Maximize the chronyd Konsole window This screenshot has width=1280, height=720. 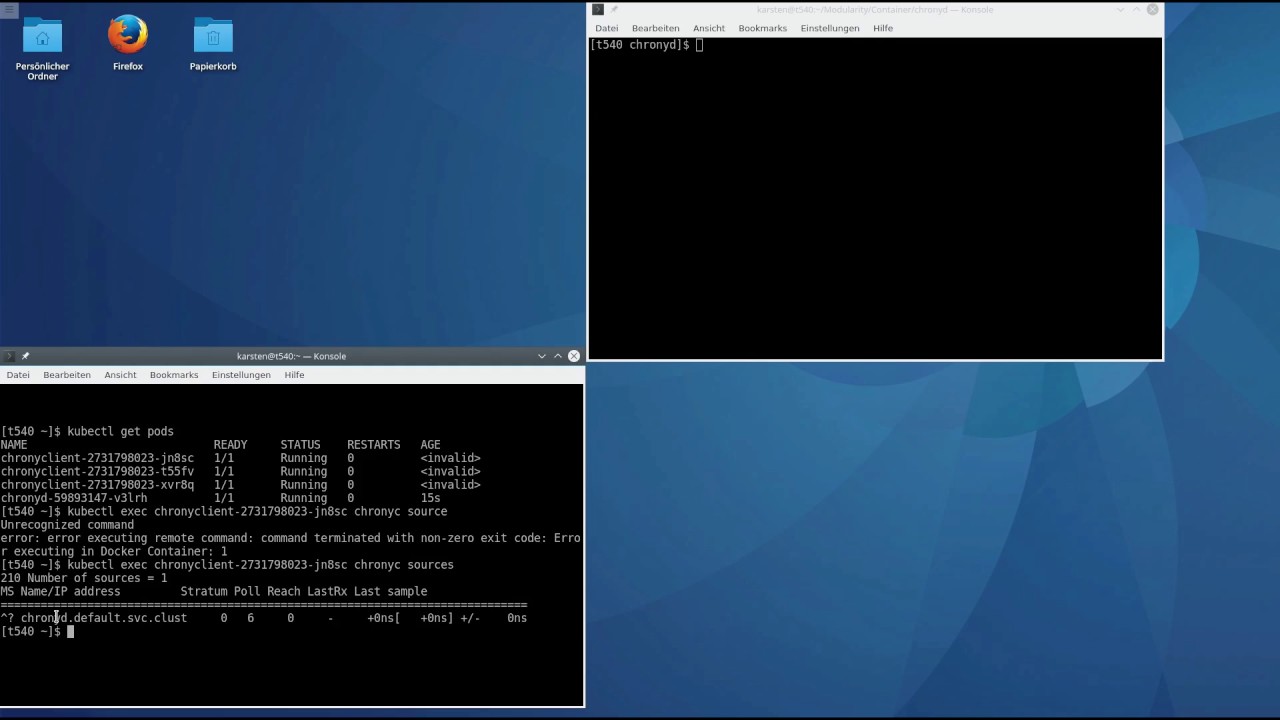click(x=1137, y=10)
